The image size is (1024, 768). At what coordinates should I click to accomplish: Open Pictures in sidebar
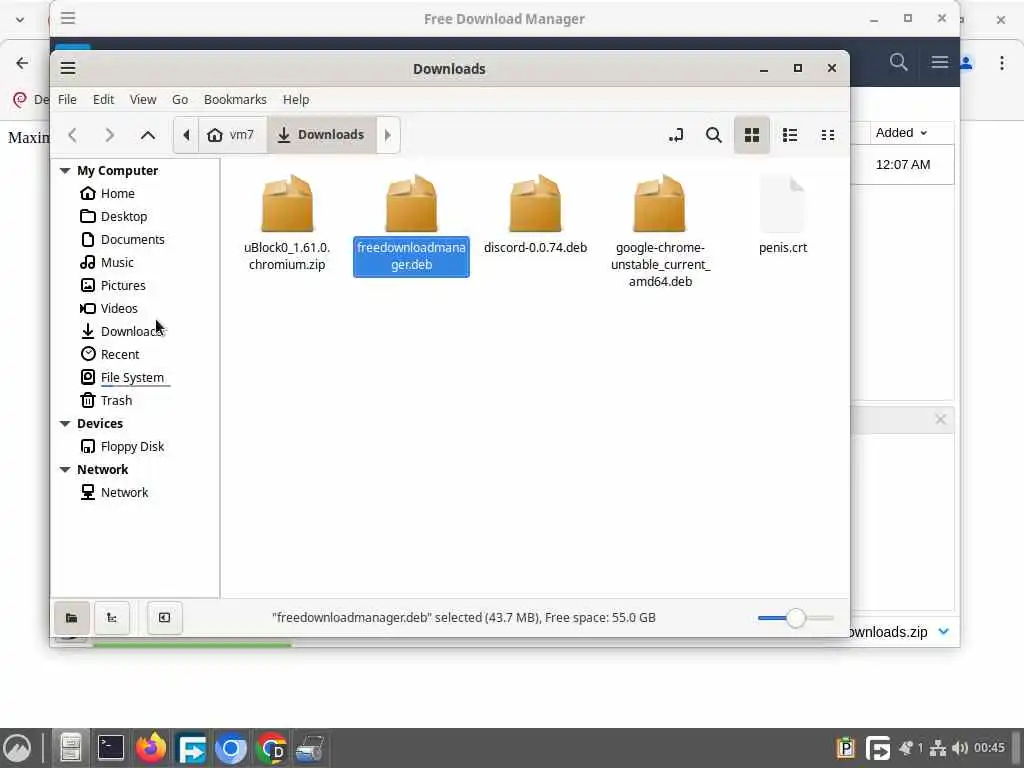pyautogui.click(x=123, y=285)
